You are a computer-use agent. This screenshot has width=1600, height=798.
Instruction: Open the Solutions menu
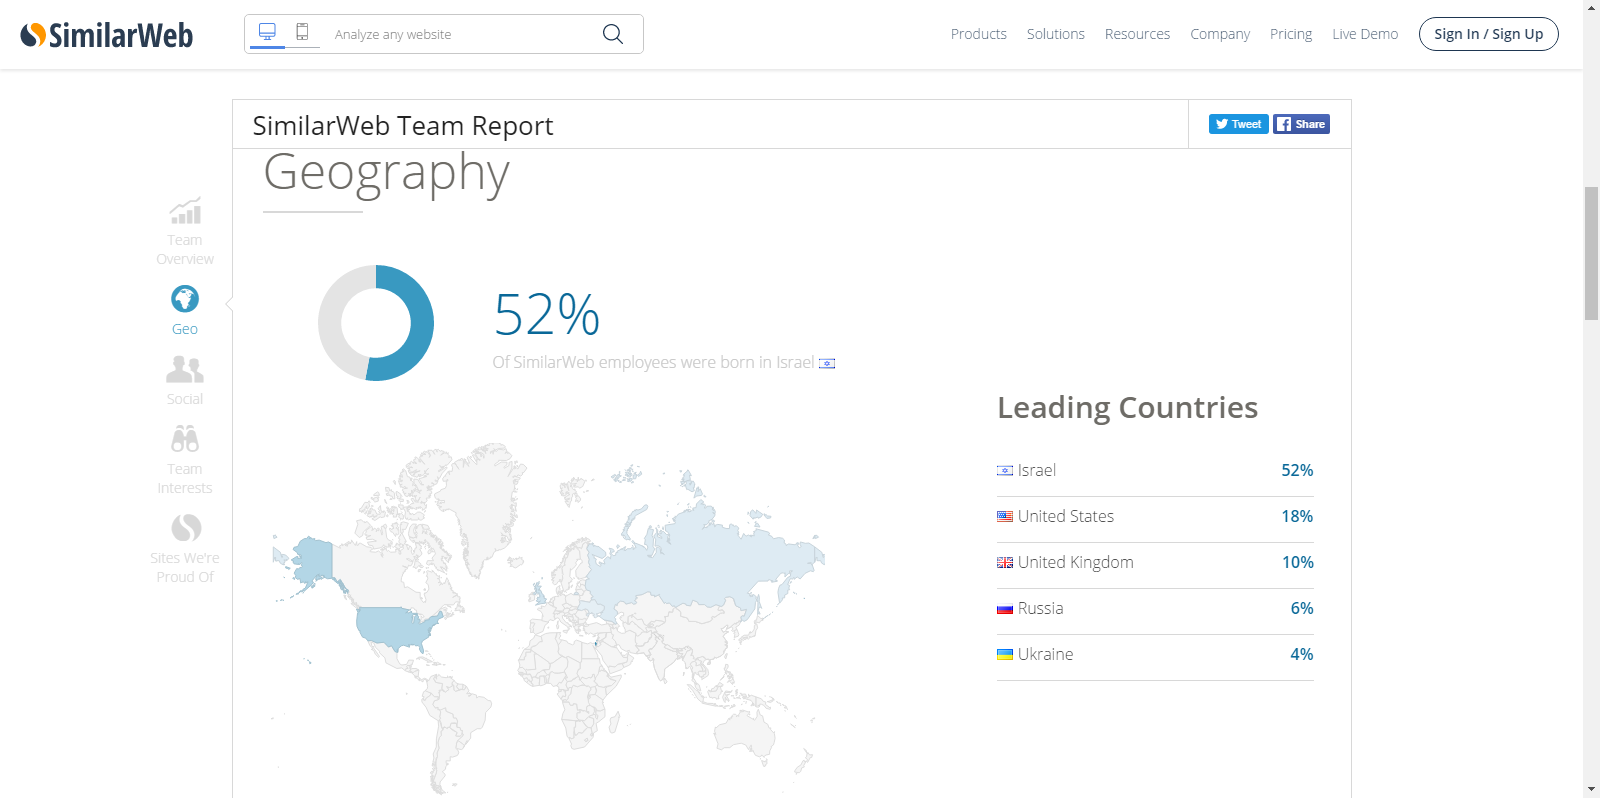tap(1055, 34)
